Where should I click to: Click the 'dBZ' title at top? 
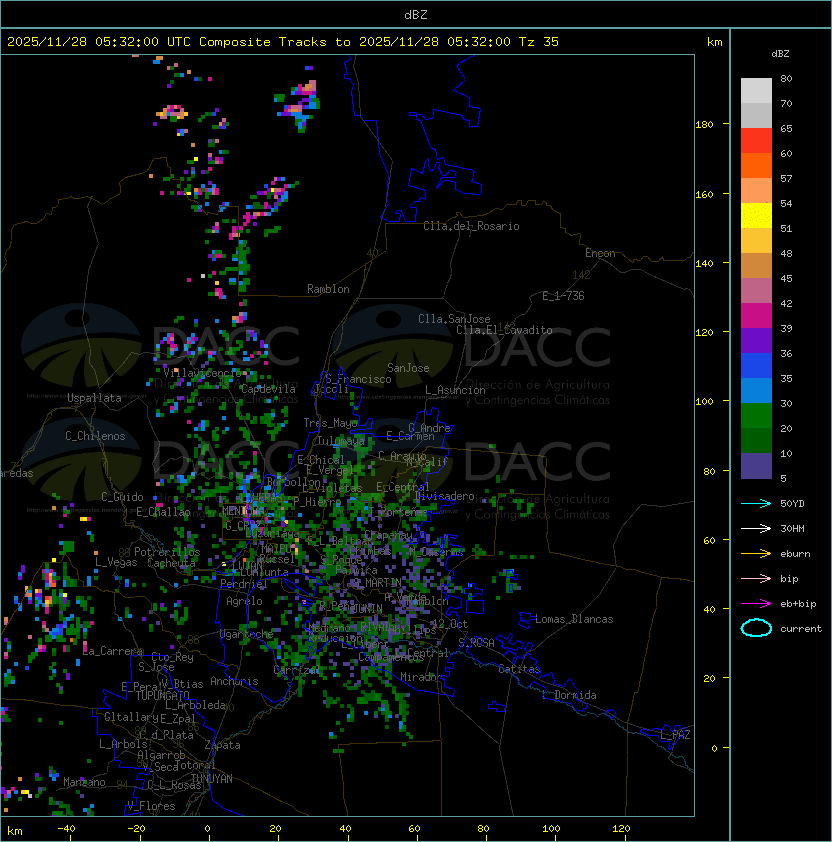[x=416, y=14]
